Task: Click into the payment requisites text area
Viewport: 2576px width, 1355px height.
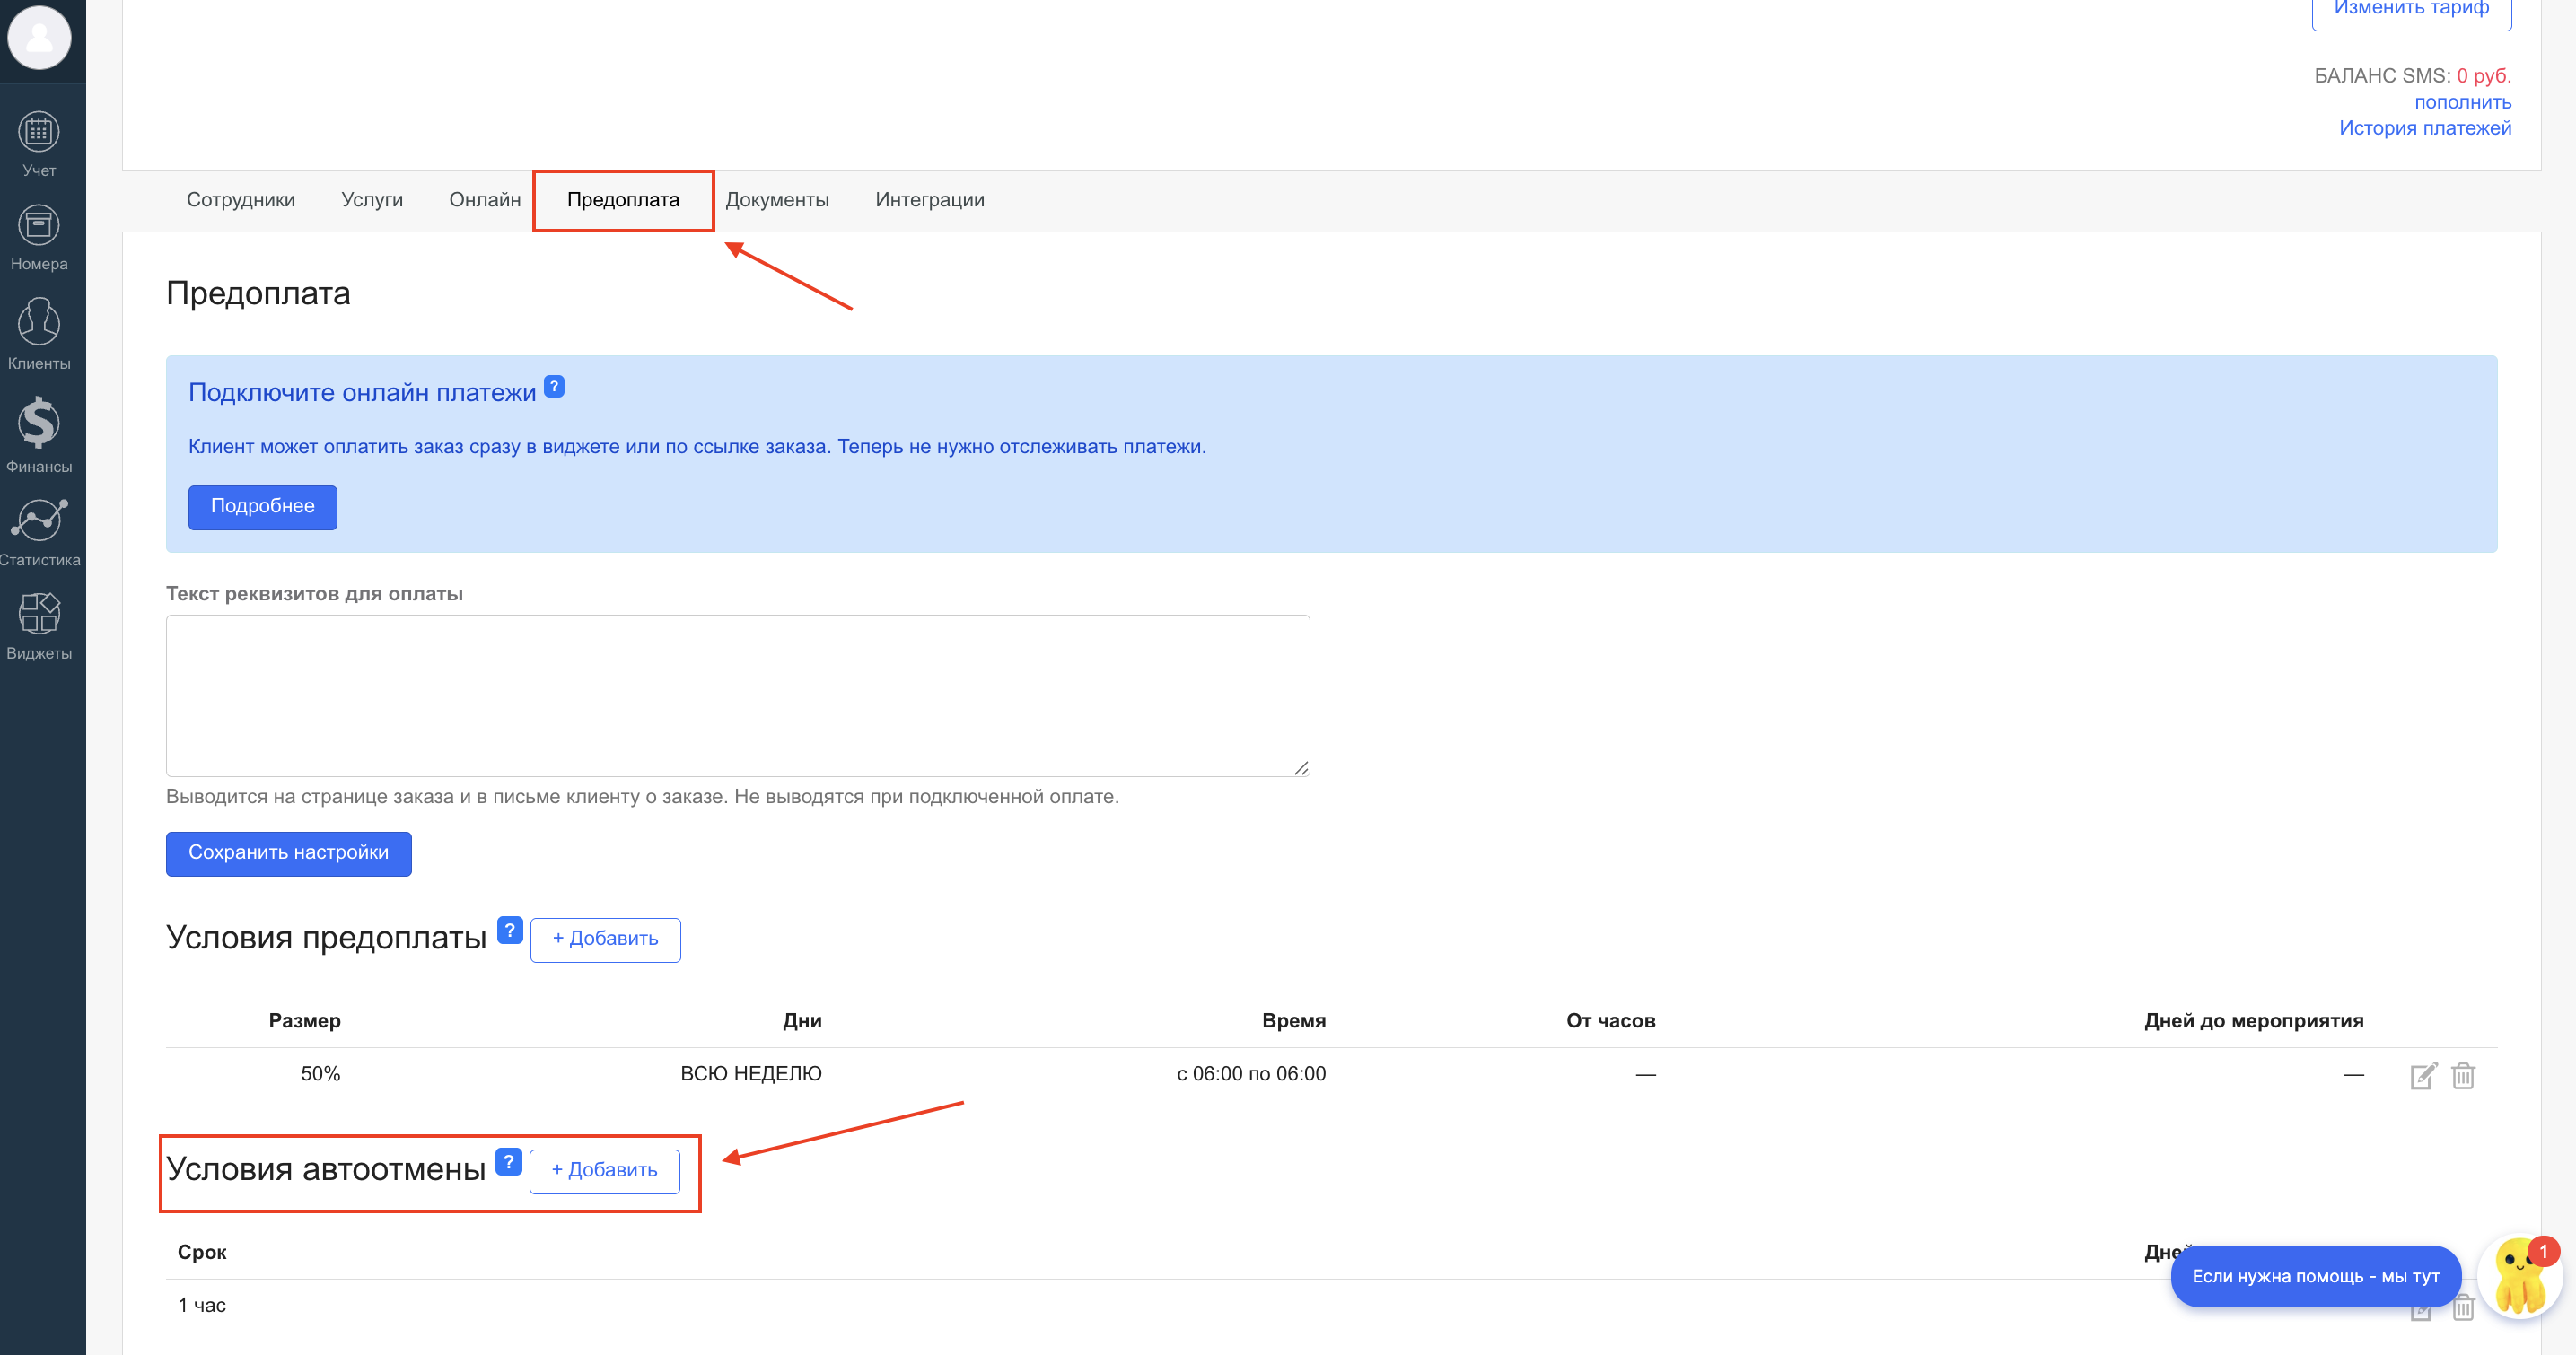Action: tap(737, 695)
